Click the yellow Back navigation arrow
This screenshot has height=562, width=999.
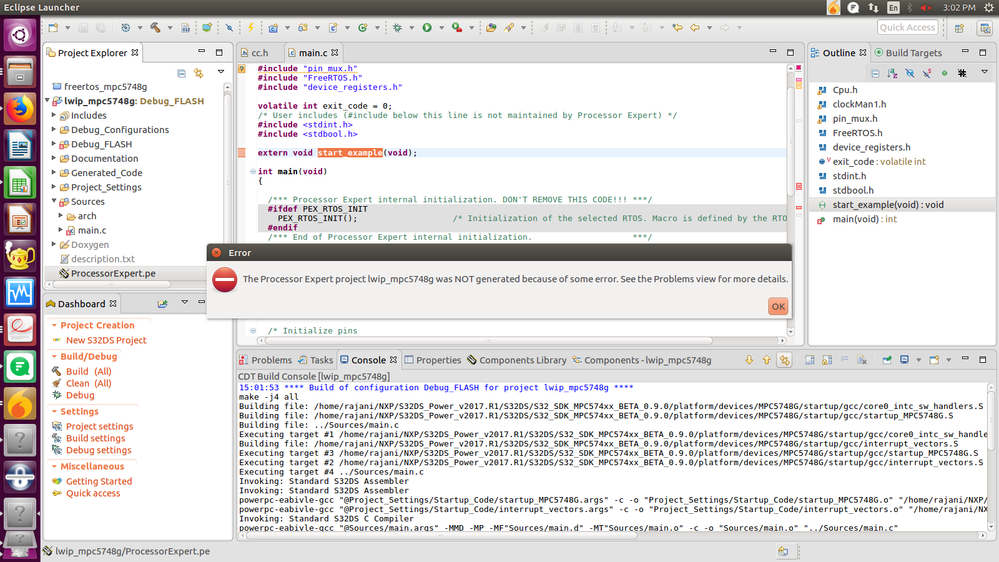click(x=695, y=27)
